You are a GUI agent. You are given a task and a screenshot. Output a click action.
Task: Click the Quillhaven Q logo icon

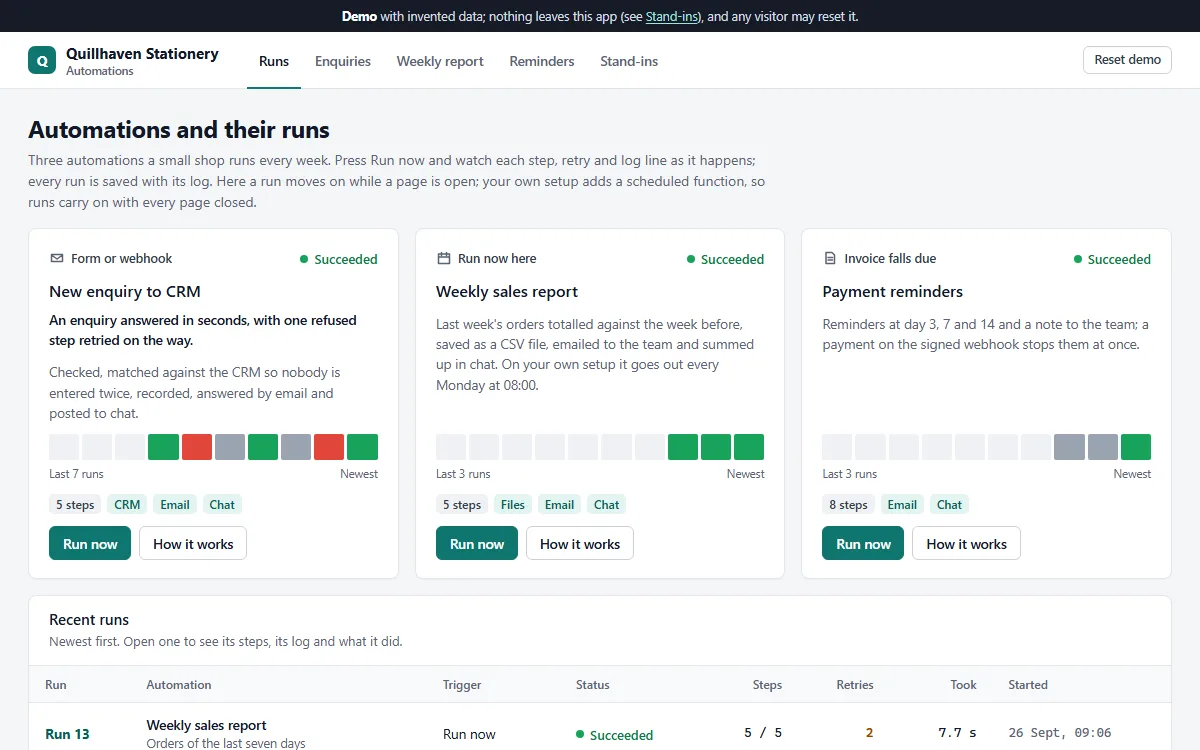42,60
